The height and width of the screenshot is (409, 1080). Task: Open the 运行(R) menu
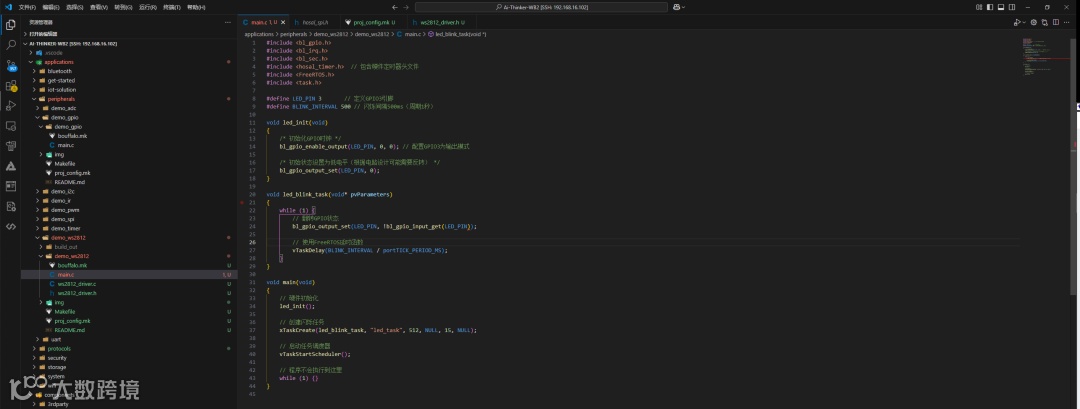tap(147, 7)
